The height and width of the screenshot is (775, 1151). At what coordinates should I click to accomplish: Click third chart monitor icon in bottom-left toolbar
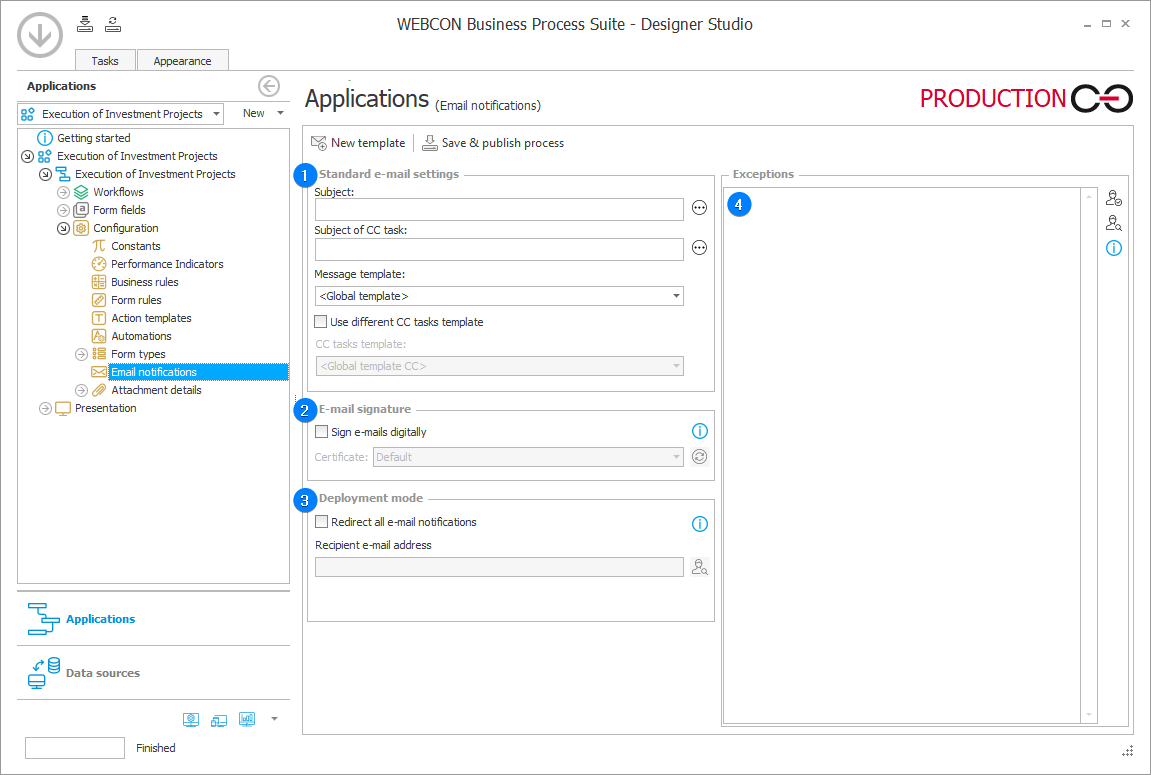pyautogui.click(x=247, y=719)
